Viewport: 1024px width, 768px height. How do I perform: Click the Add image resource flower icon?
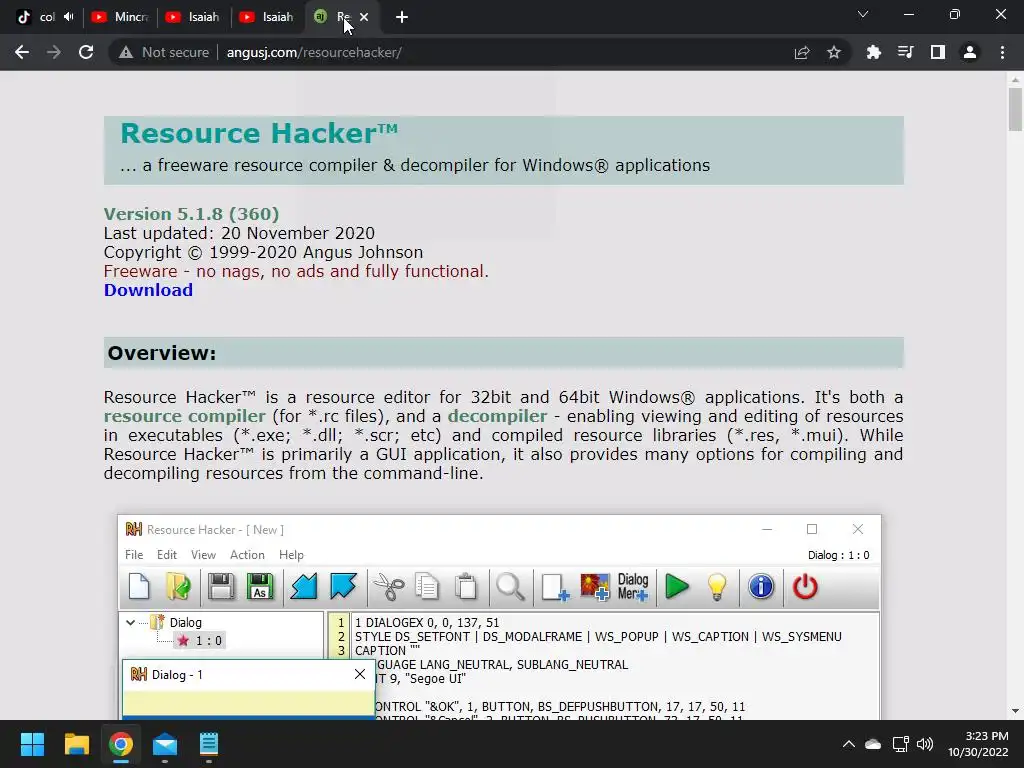(594, 586)
